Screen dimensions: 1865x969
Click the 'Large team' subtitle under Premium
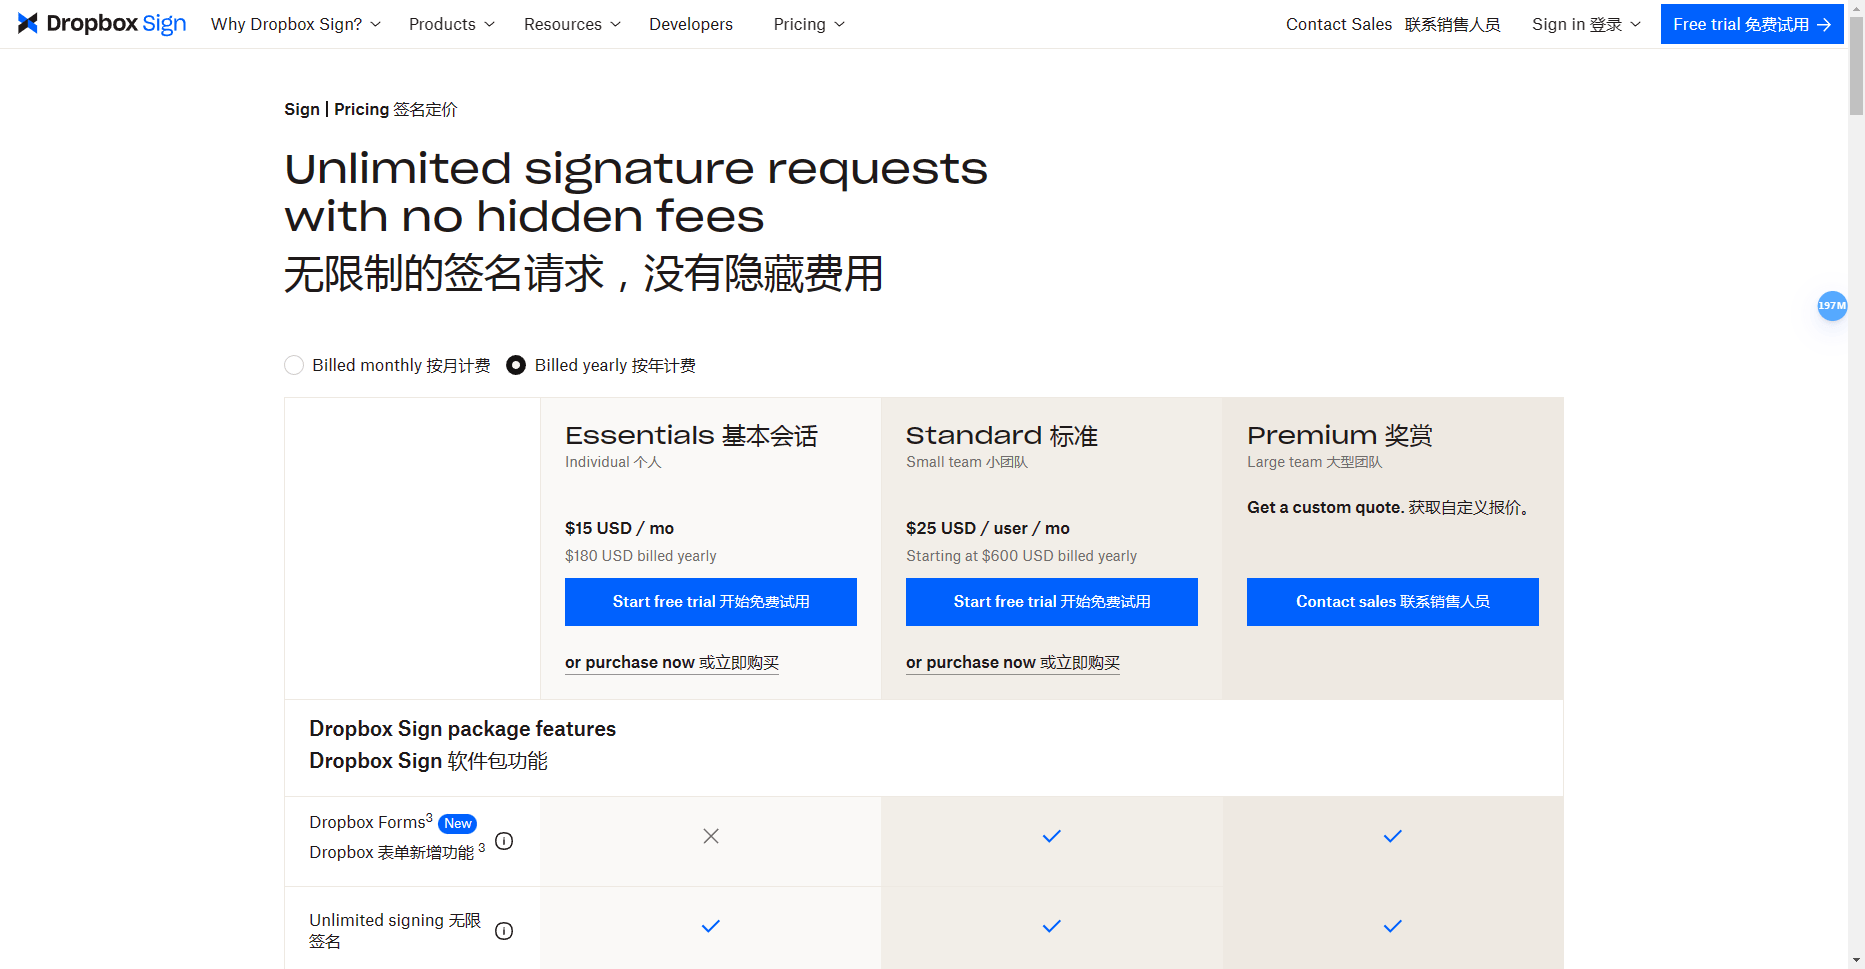pyautogui.click(x=1315, y=462)
